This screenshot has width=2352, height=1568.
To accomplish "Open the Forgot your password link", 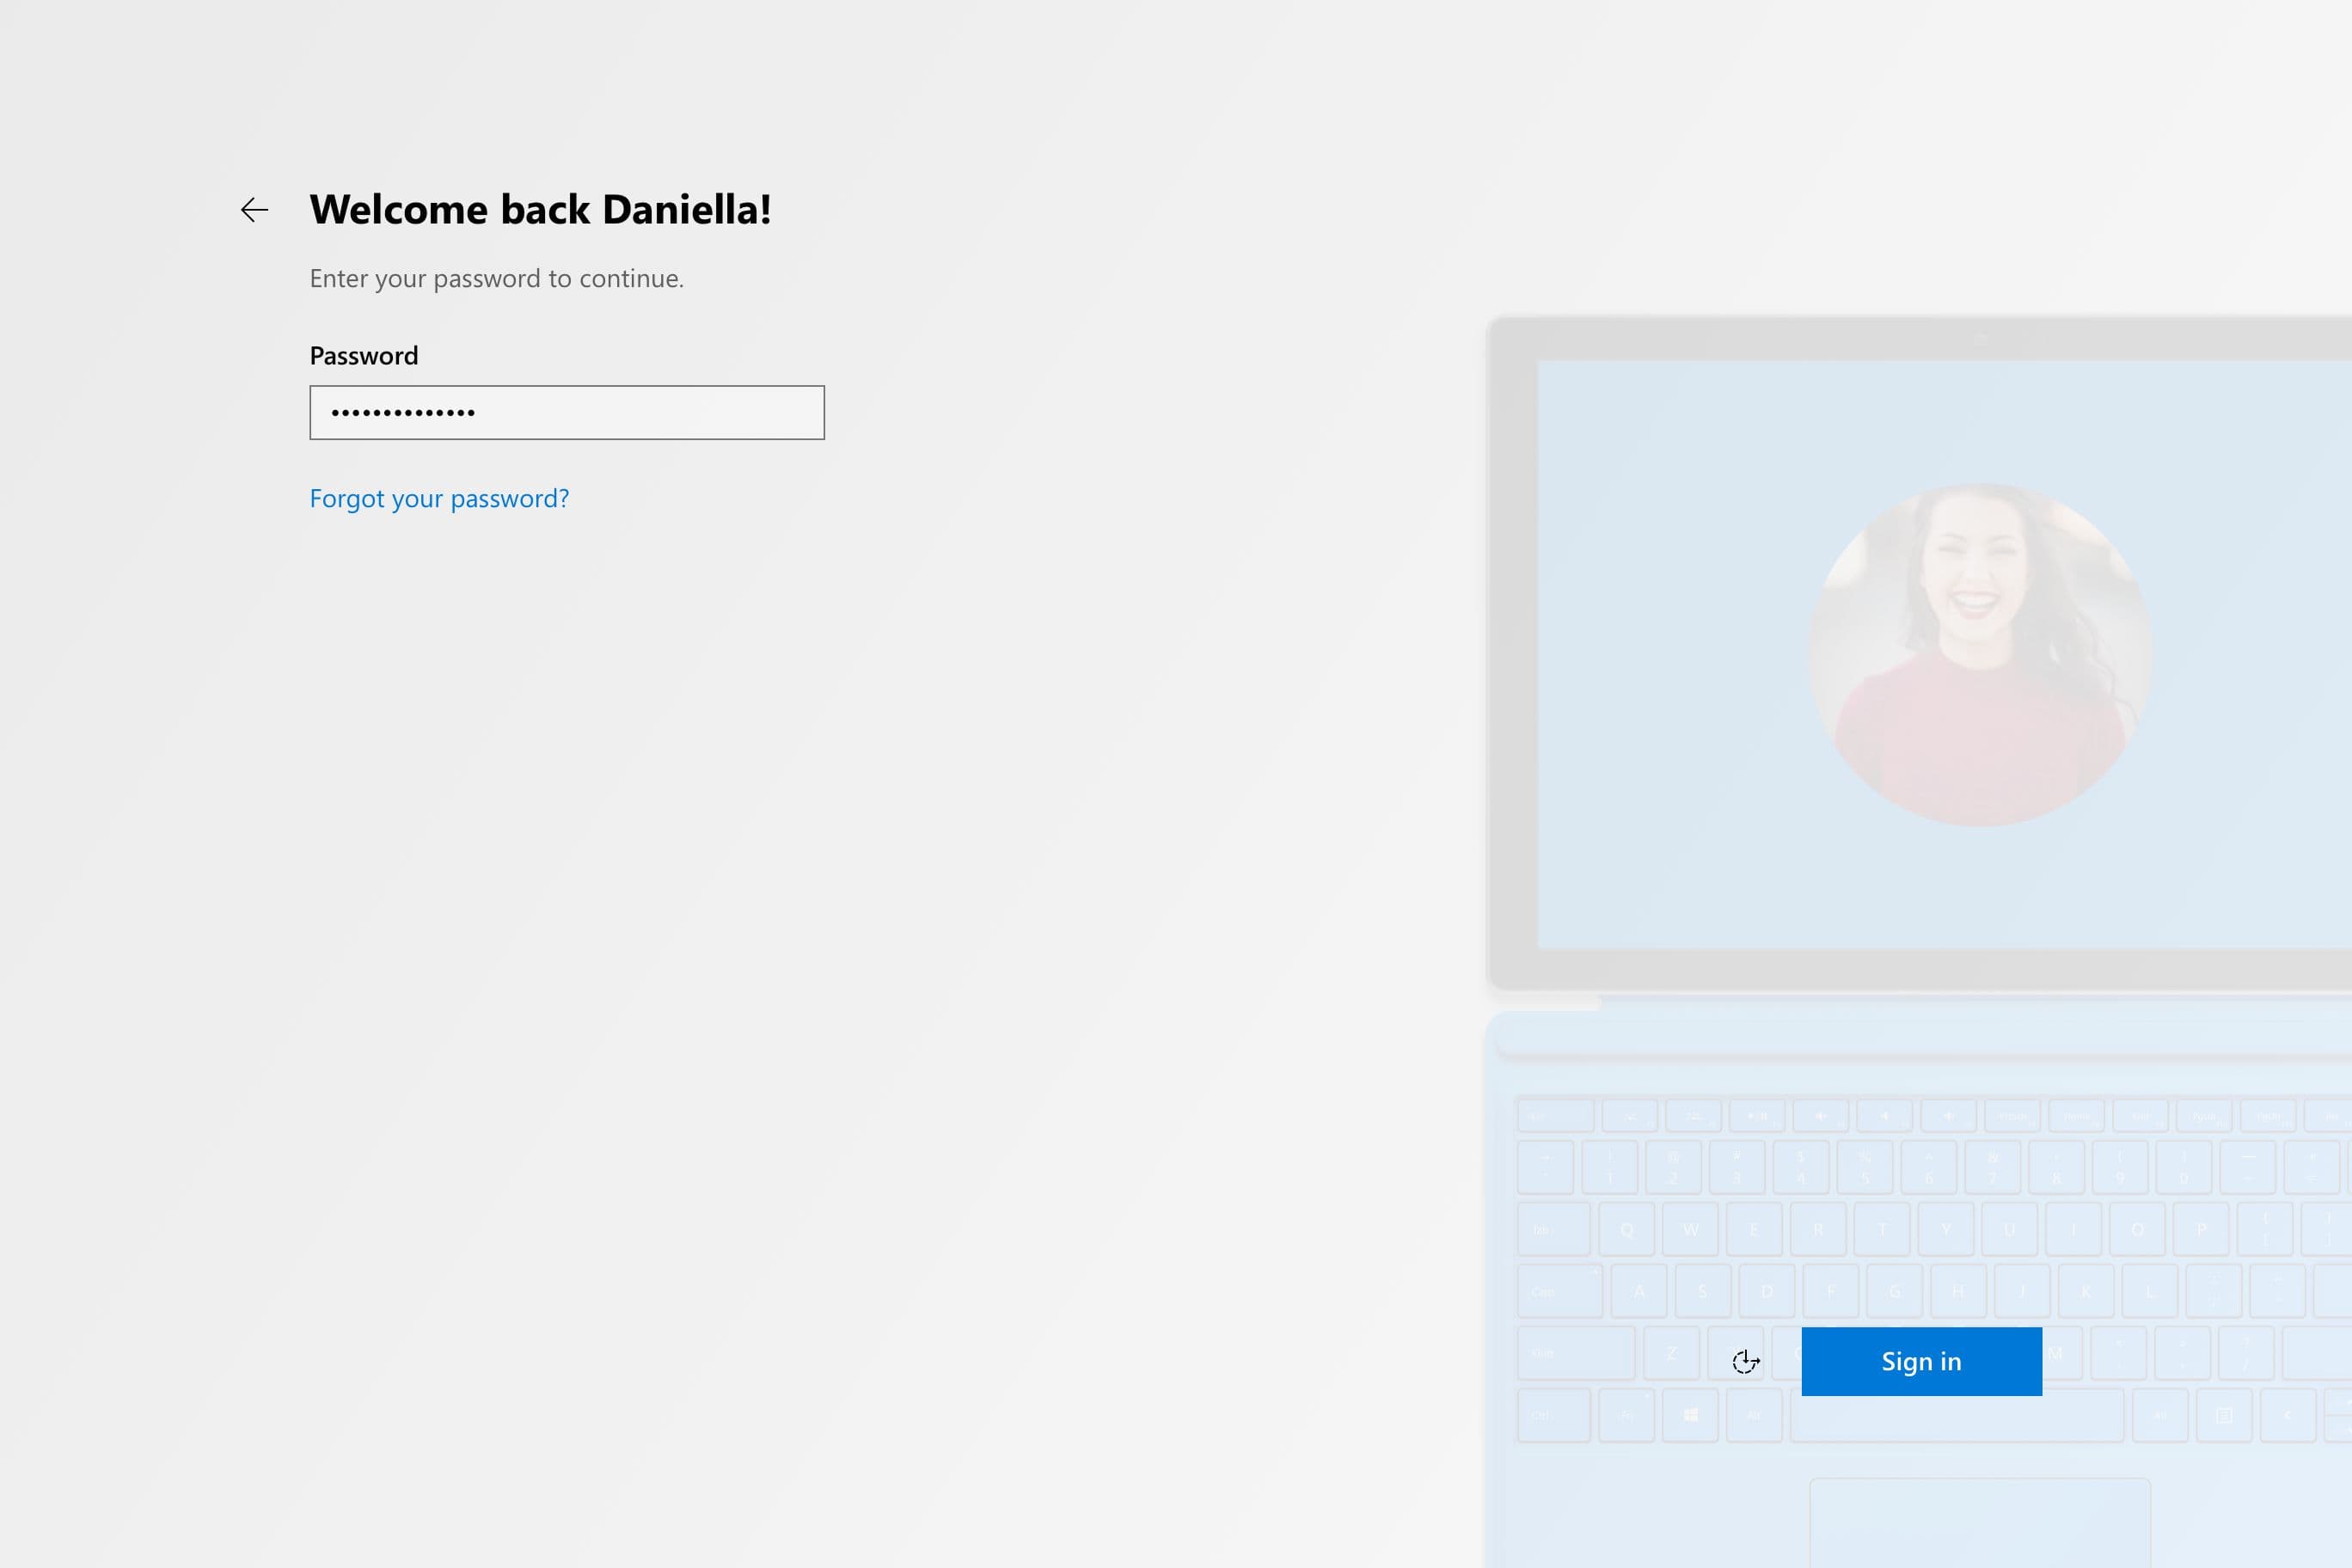I will (x=439, y=498).
